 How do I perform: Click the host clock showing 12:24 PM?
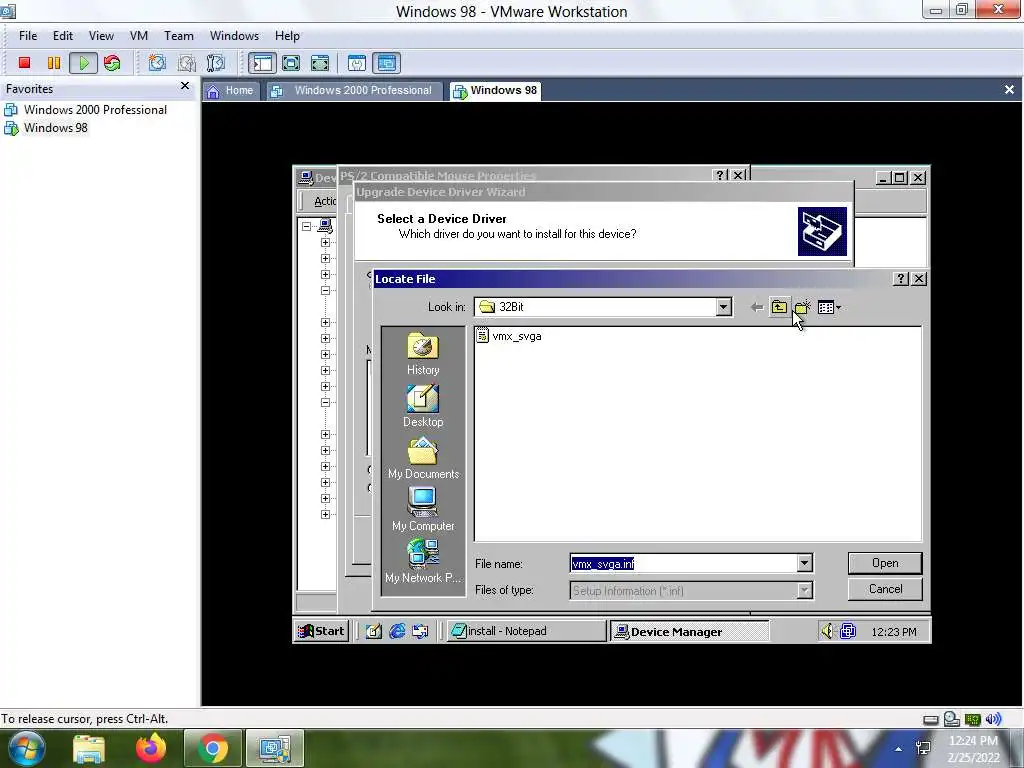[973, 749]
